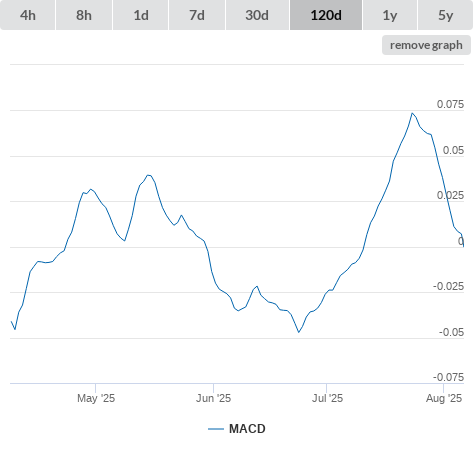Click the May '25 axis label
This screenshot has height=455, width=474.
tap(96, 398)
